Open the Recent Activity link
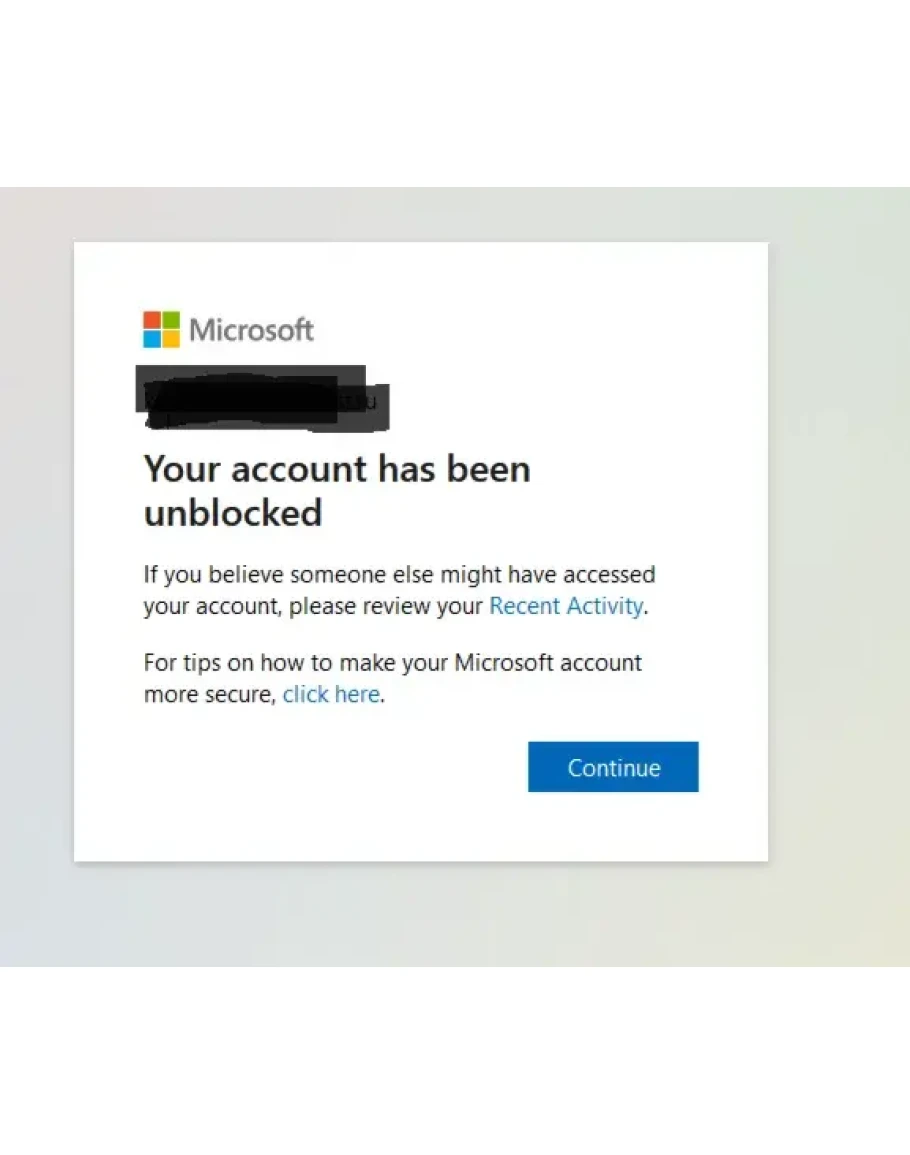Viewport: 910px width, 1155px height. pyautogui.click(x=565, y=606)
